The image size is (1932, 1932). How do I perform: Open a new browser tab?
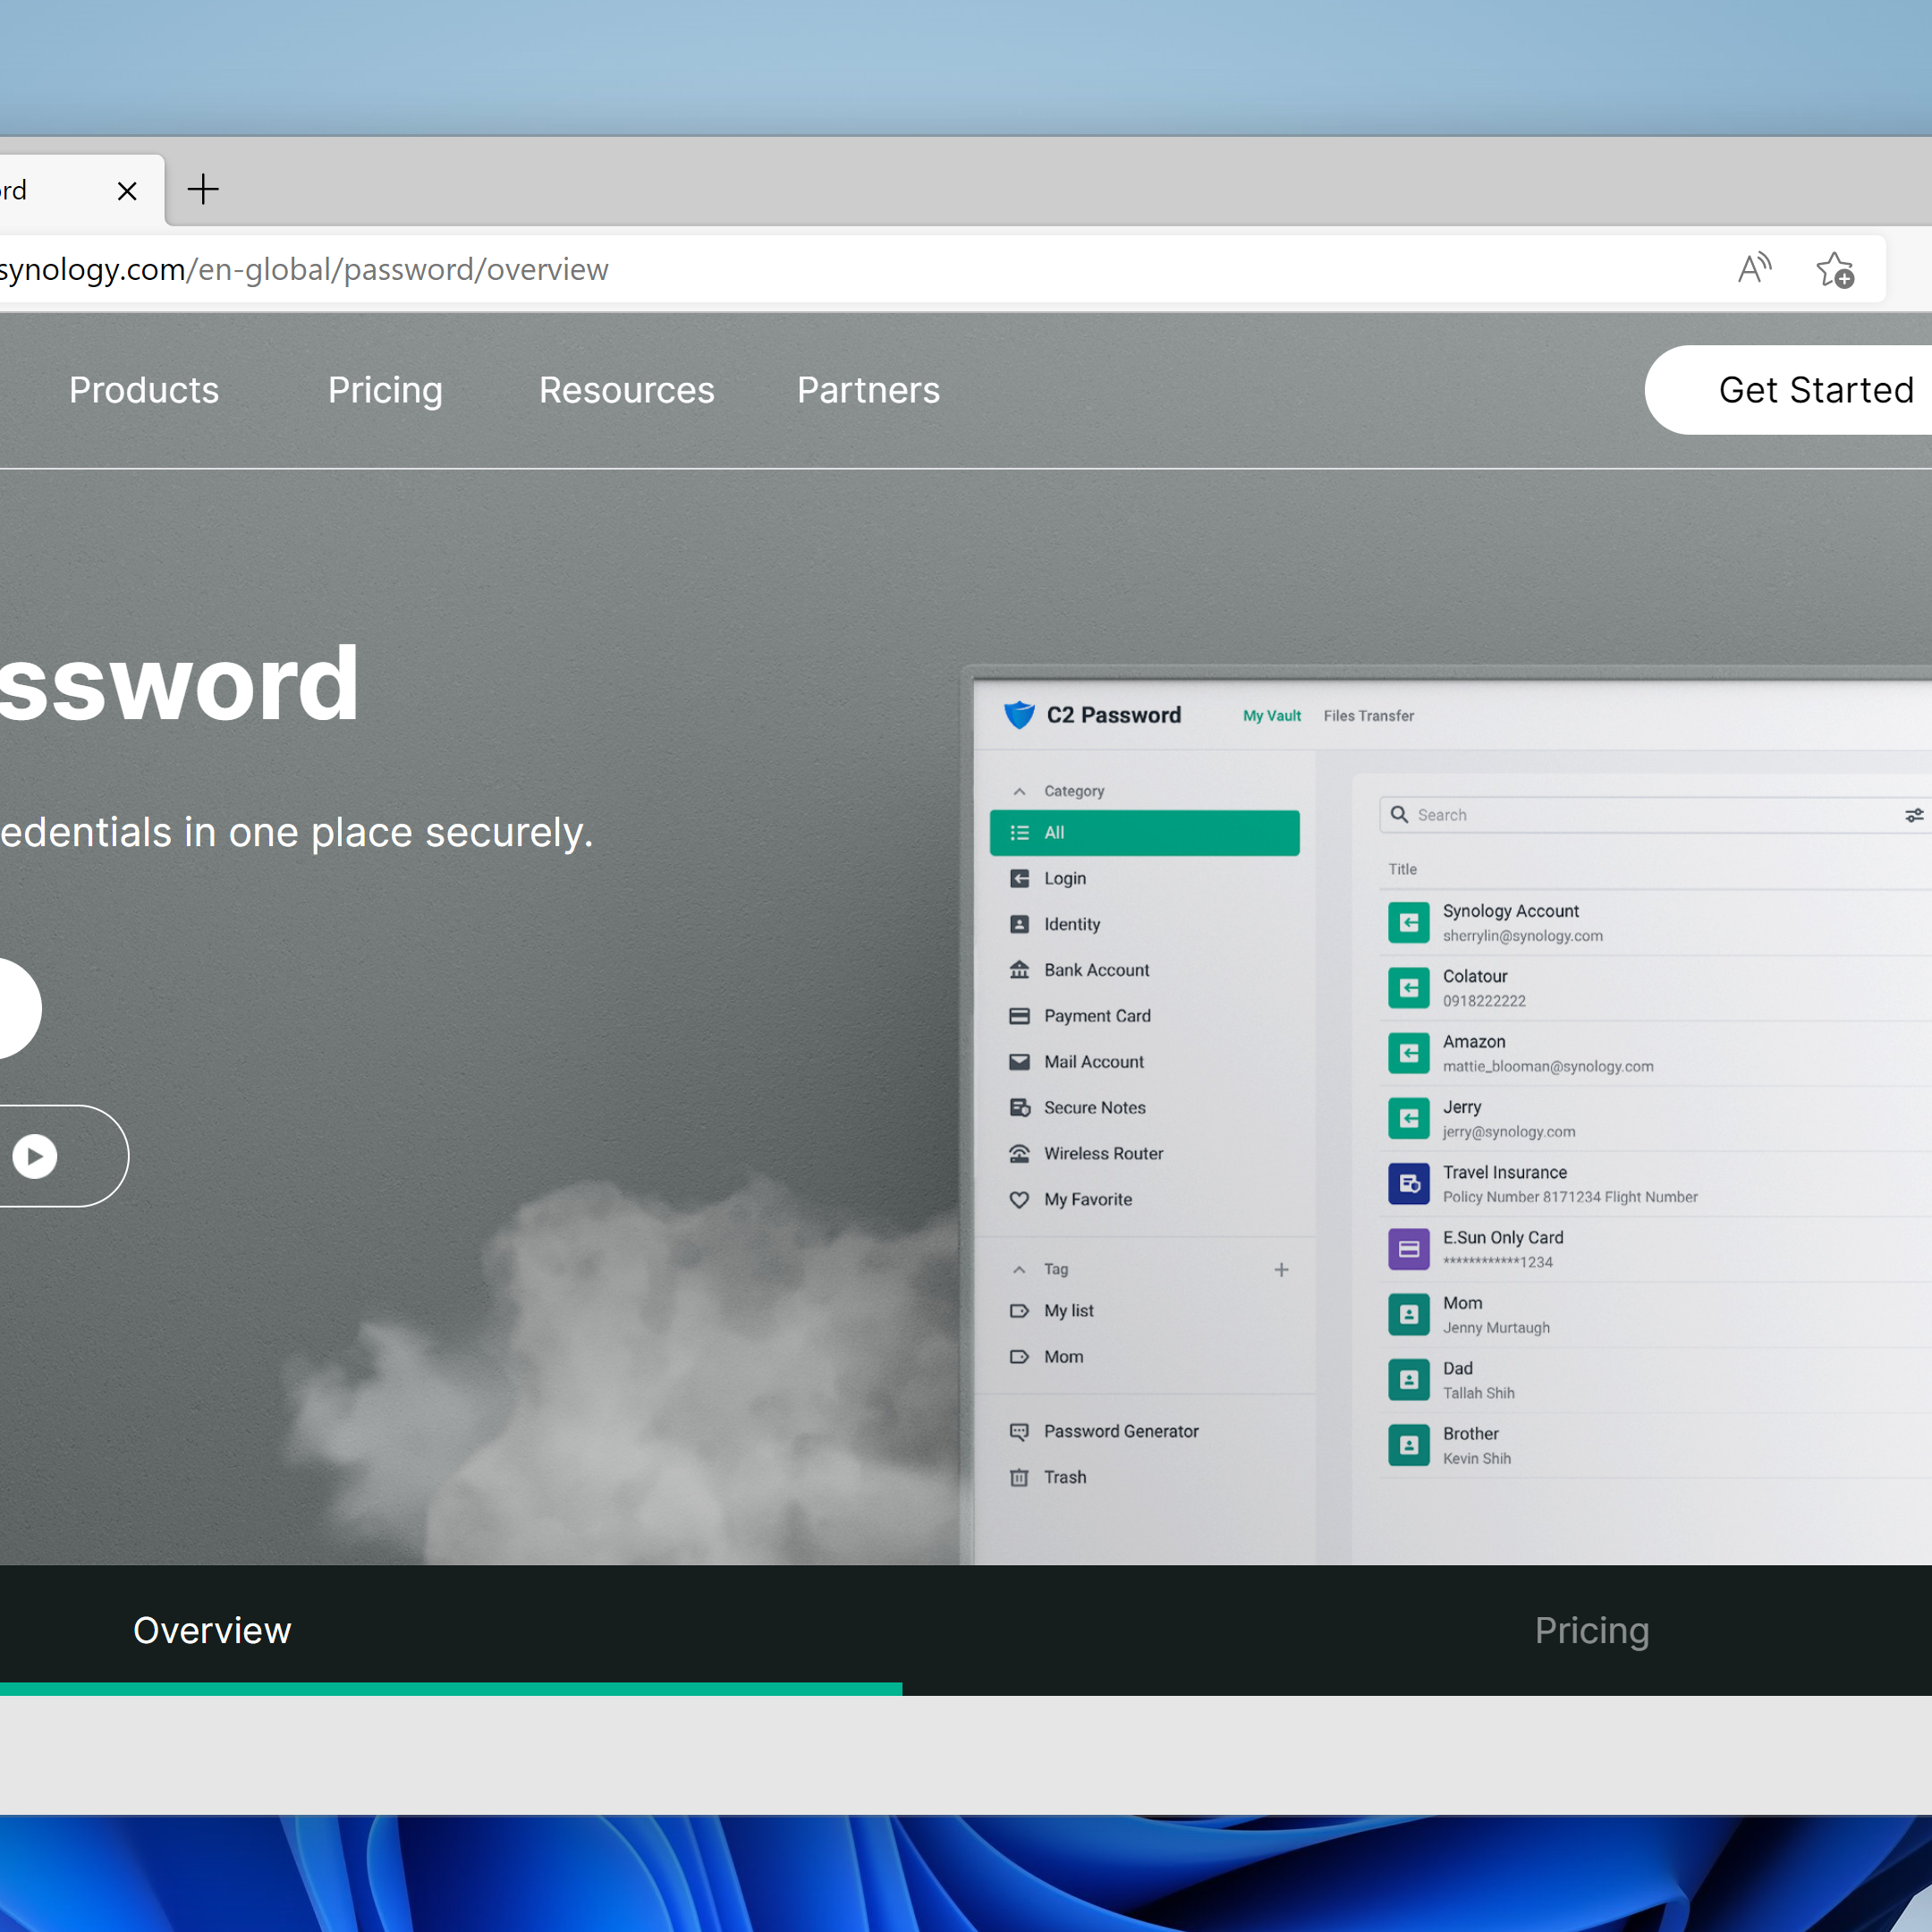203,189
